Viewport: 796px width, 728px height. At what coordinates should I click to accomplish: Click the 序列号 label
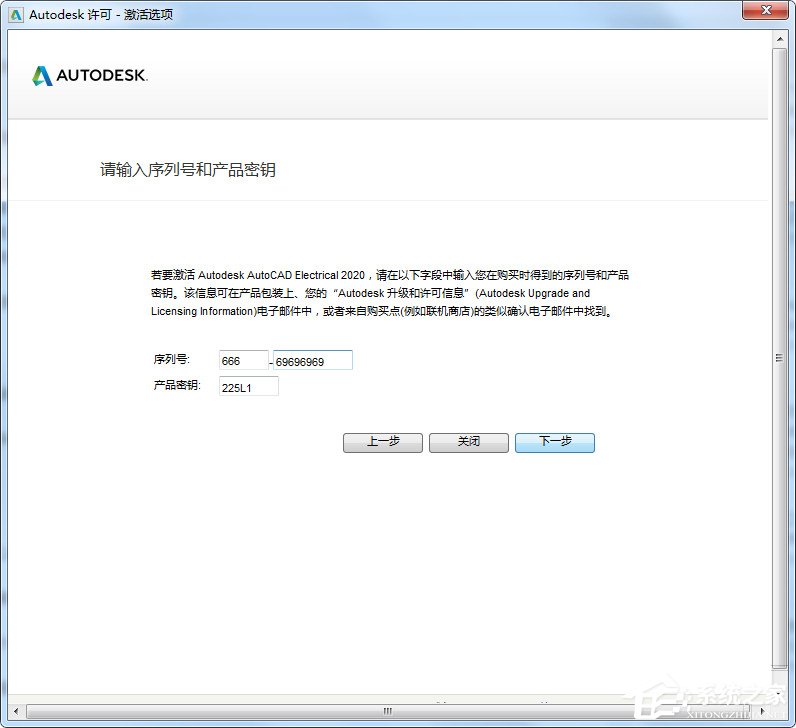(x=171, y=359)
